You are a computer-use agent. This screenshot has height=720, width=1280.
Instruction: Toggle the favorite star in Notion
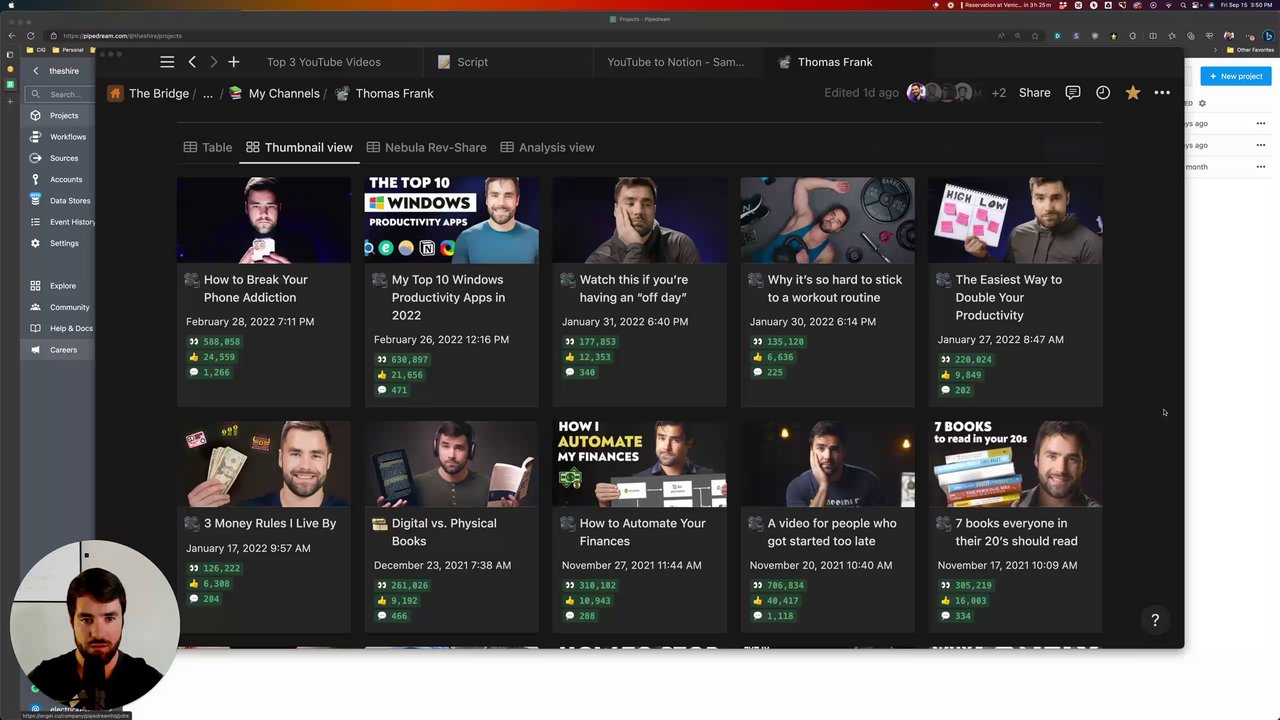pos(1132,93)
